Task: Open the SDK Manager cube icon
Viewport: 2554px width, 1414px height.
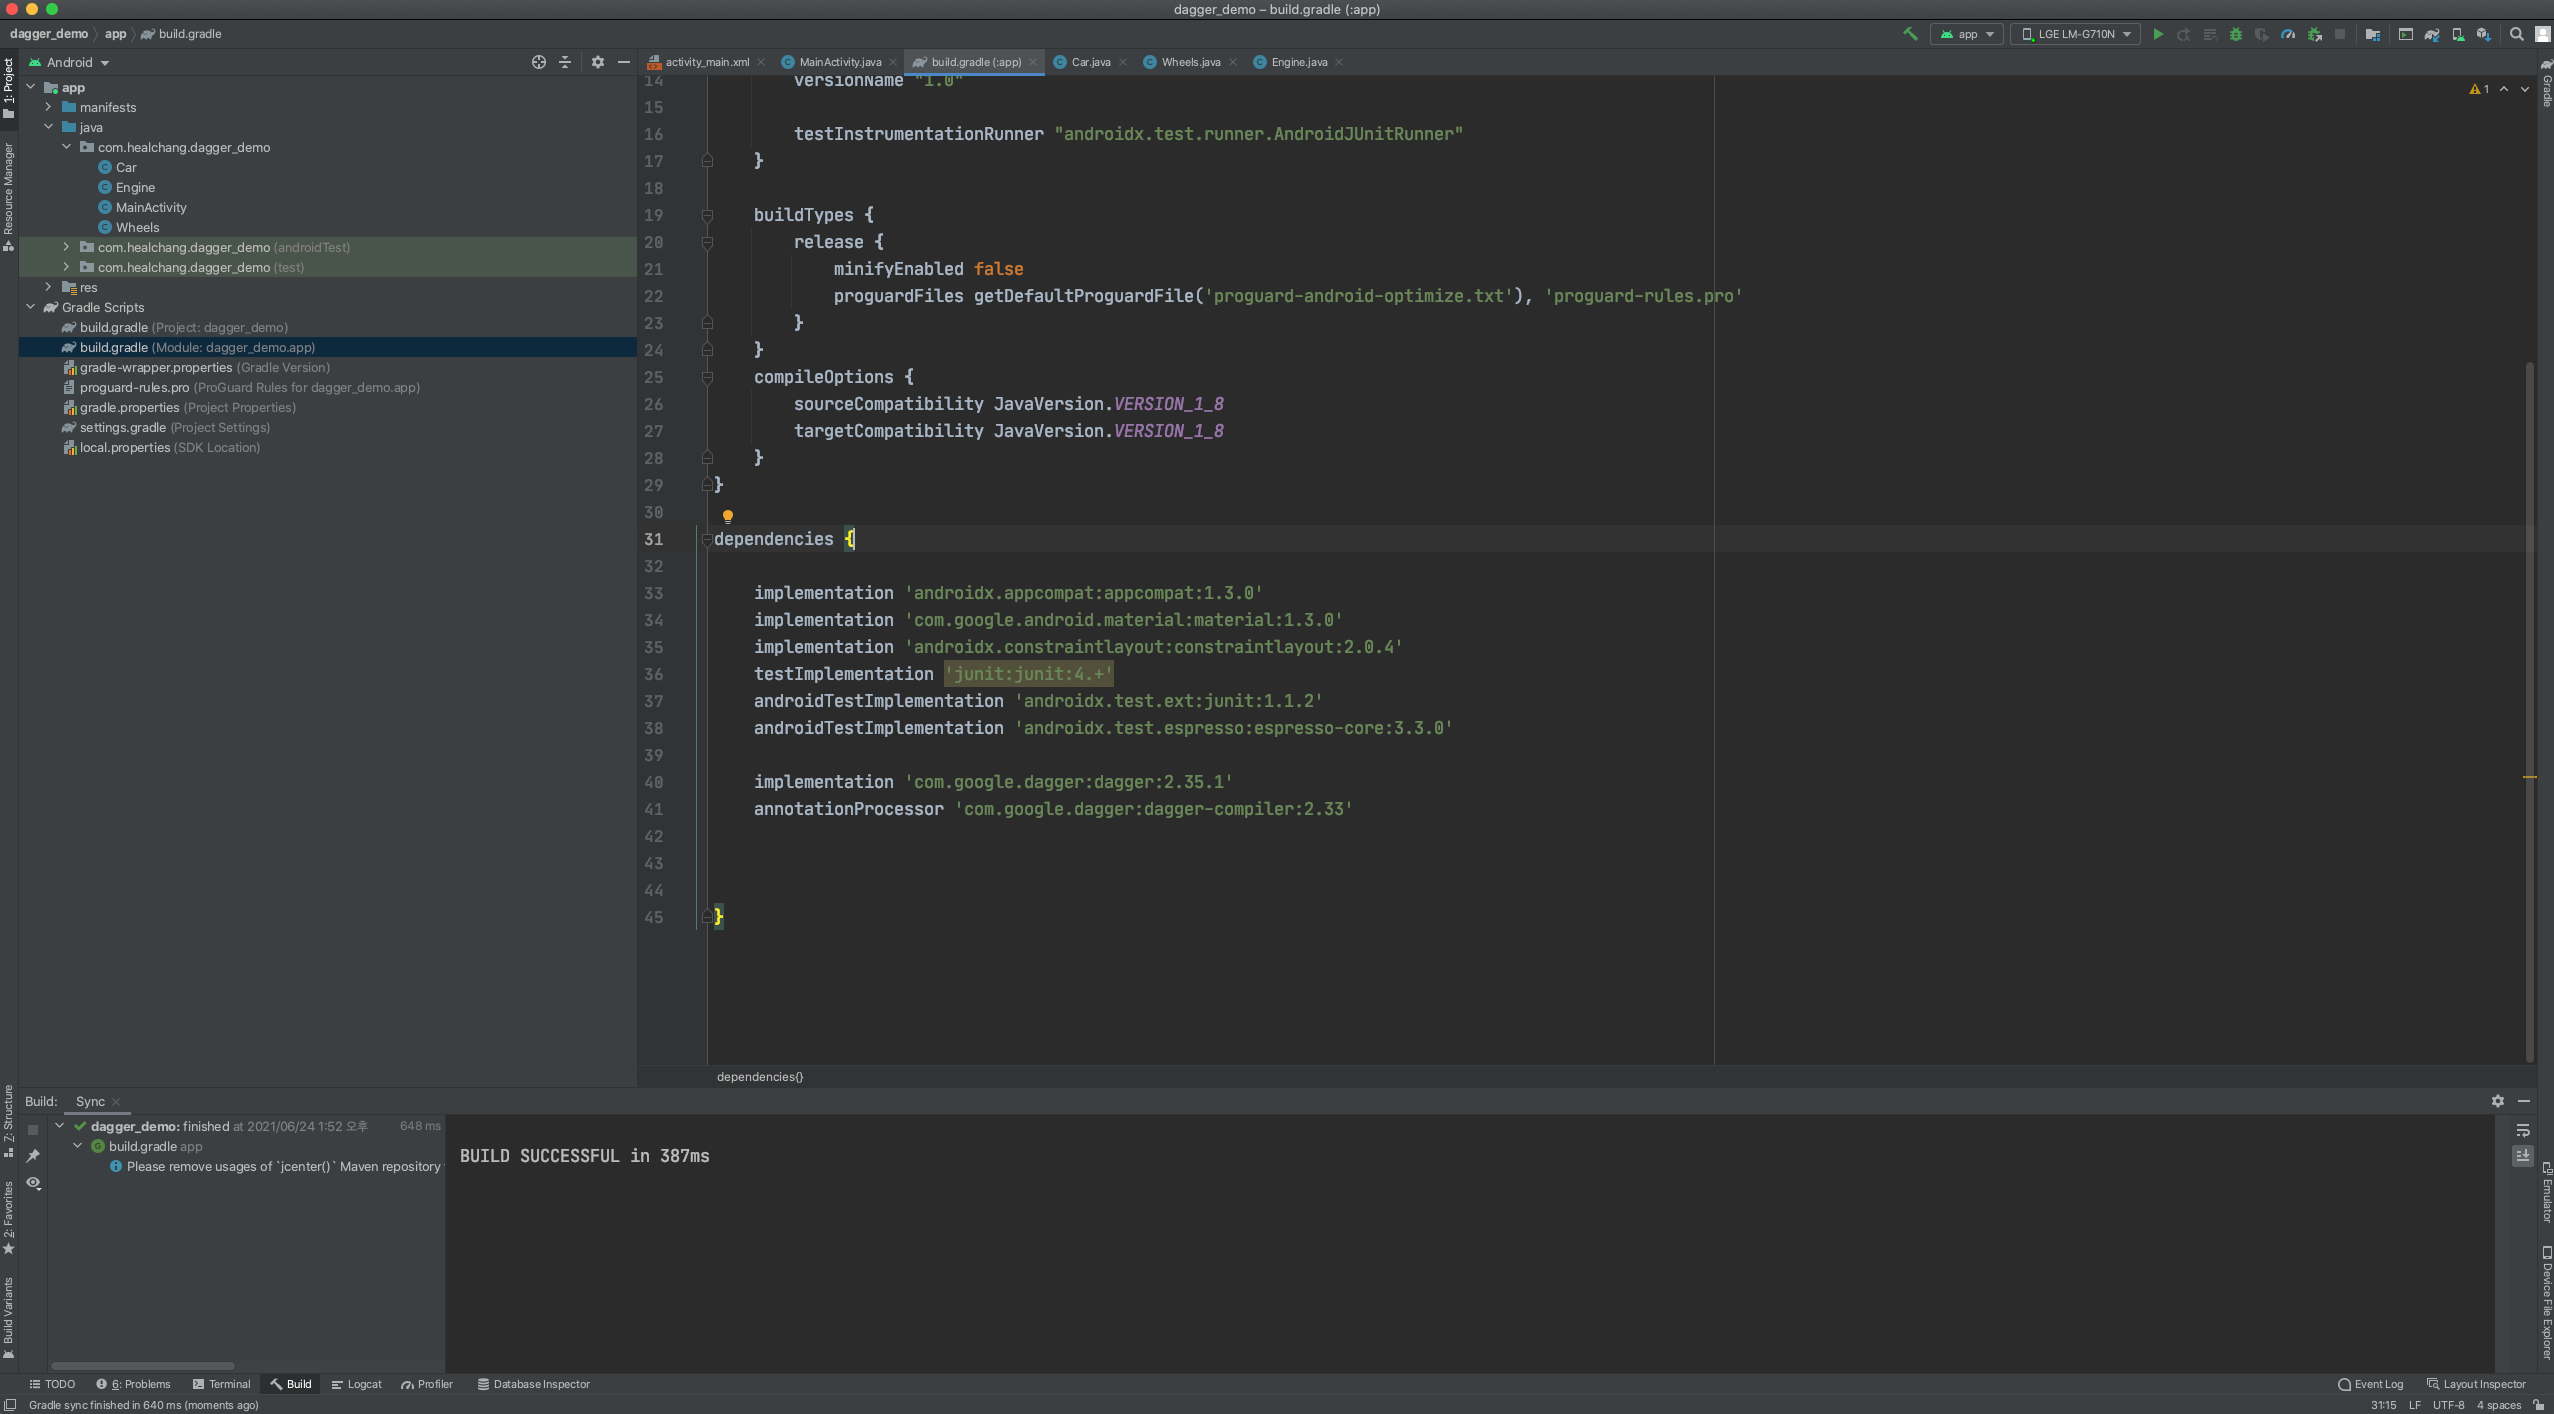Action: pyautogui.click(x=2484, y=34)
